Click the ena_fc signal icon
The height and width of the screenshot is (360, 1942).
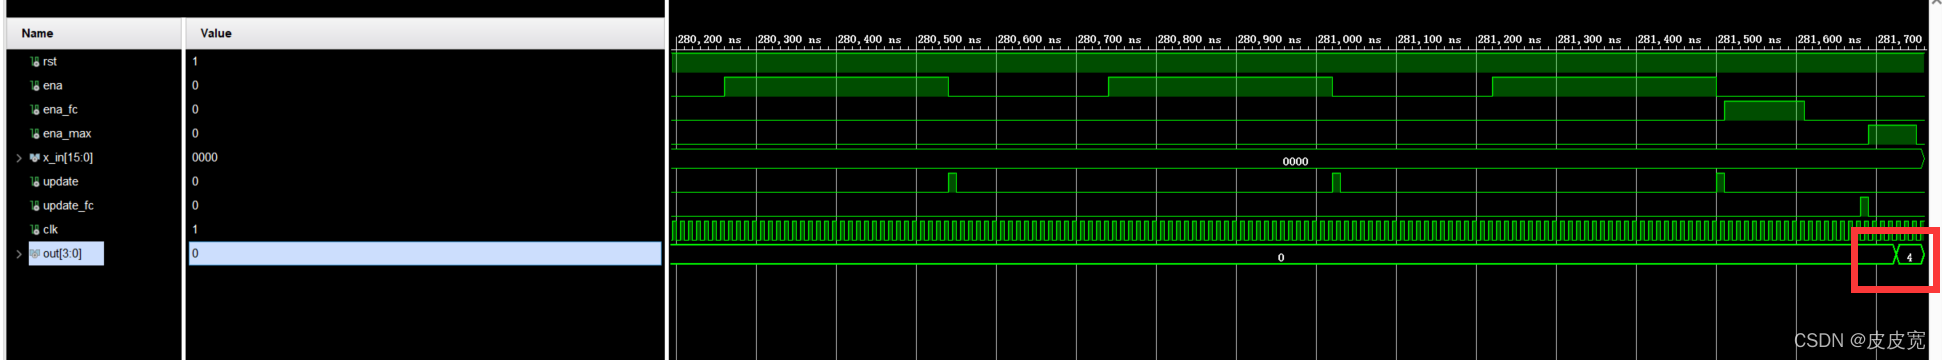tap(35, 110)
